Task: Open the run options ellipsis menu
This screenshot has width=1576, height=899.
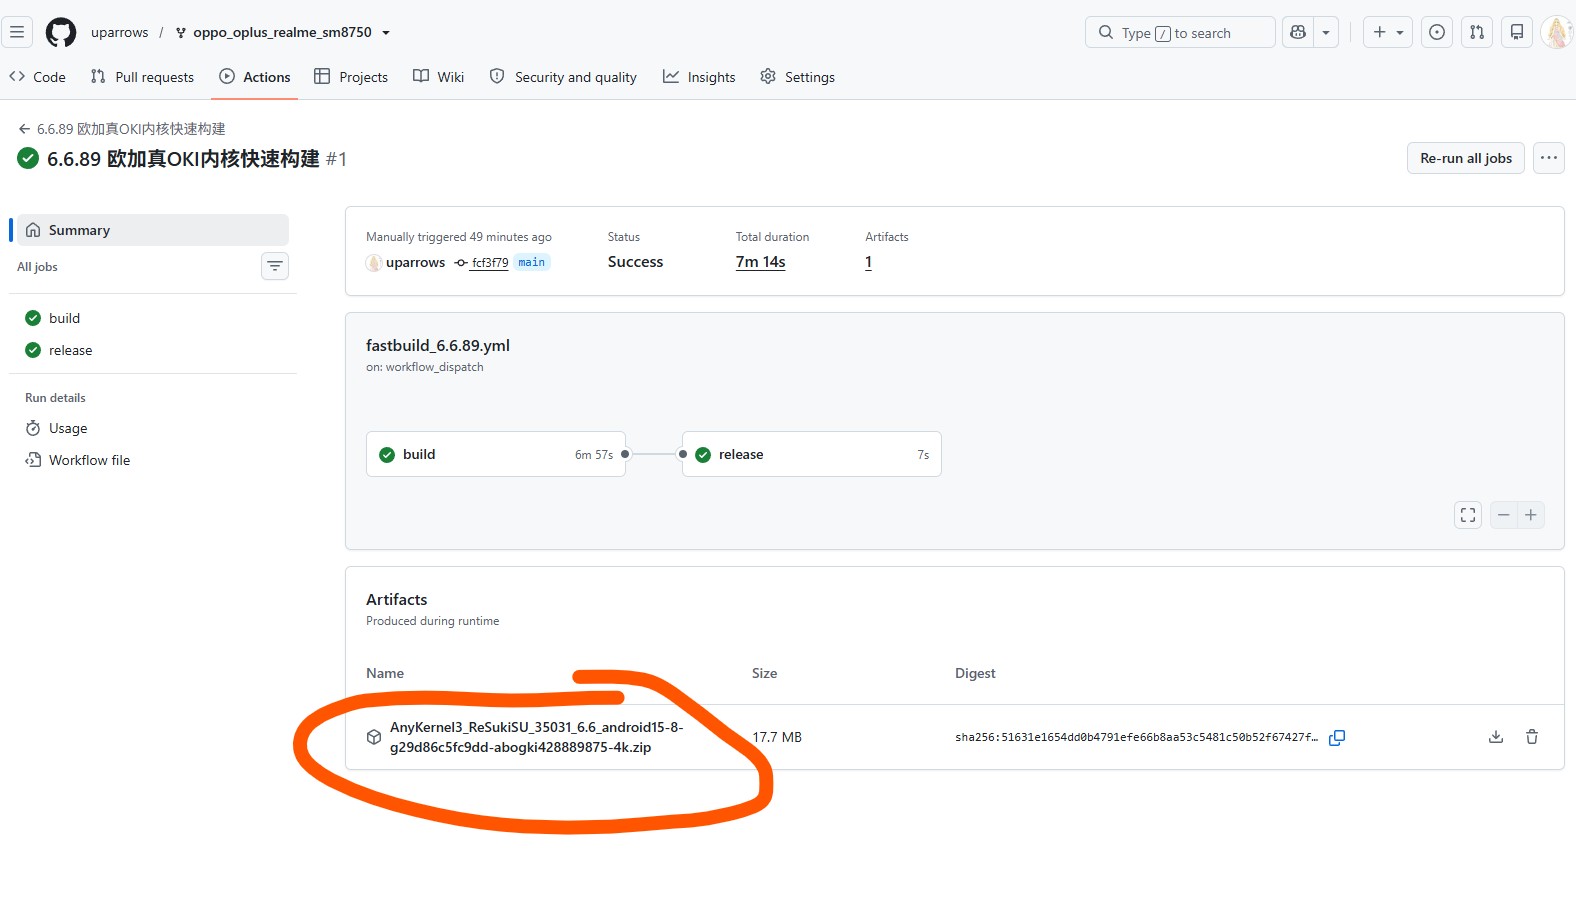Action: [x=1549, y=158]
